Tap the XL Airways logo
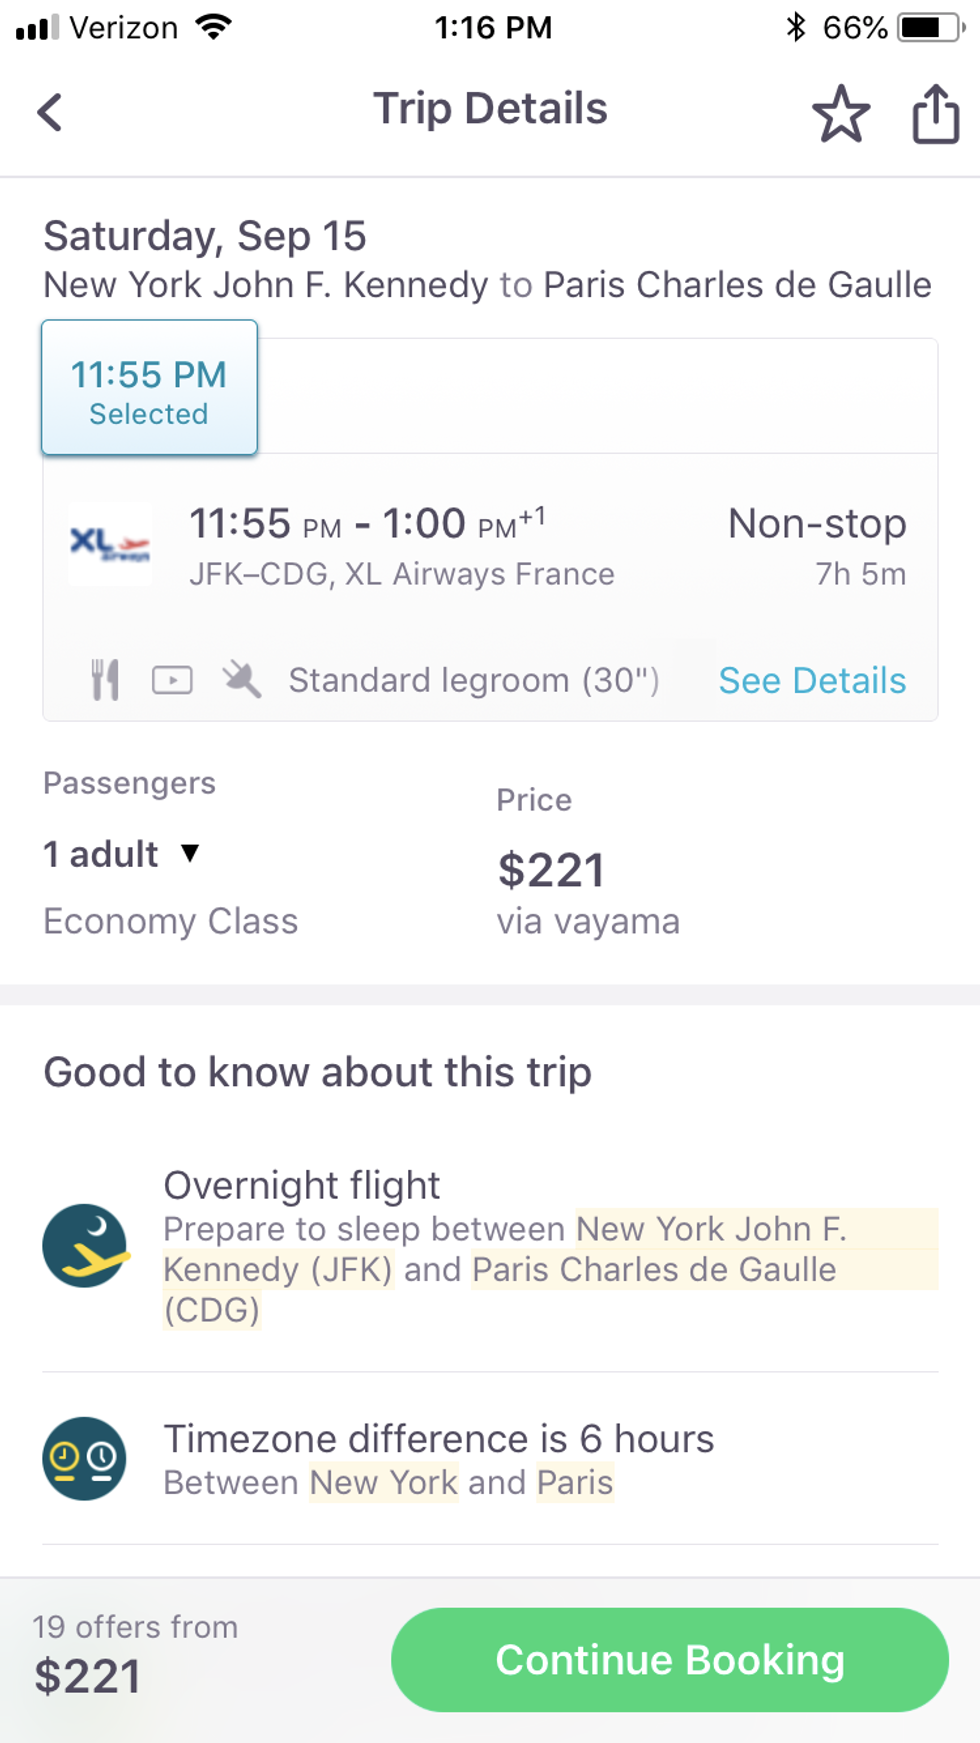980x1743 pixels. pos(110,545)
